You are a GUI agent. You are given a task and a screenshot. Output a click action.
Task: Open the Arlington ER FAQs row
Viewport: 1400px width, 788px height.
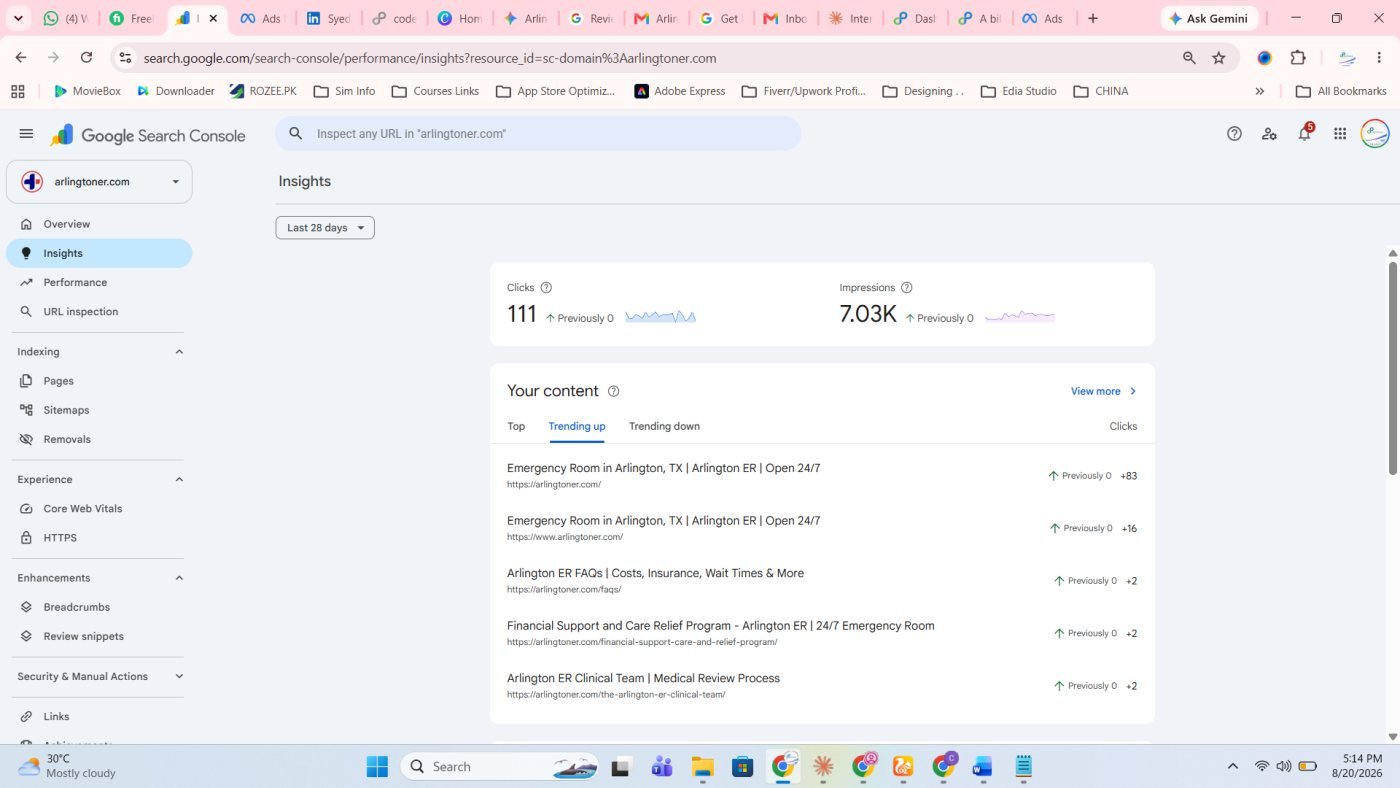point(822,581)
